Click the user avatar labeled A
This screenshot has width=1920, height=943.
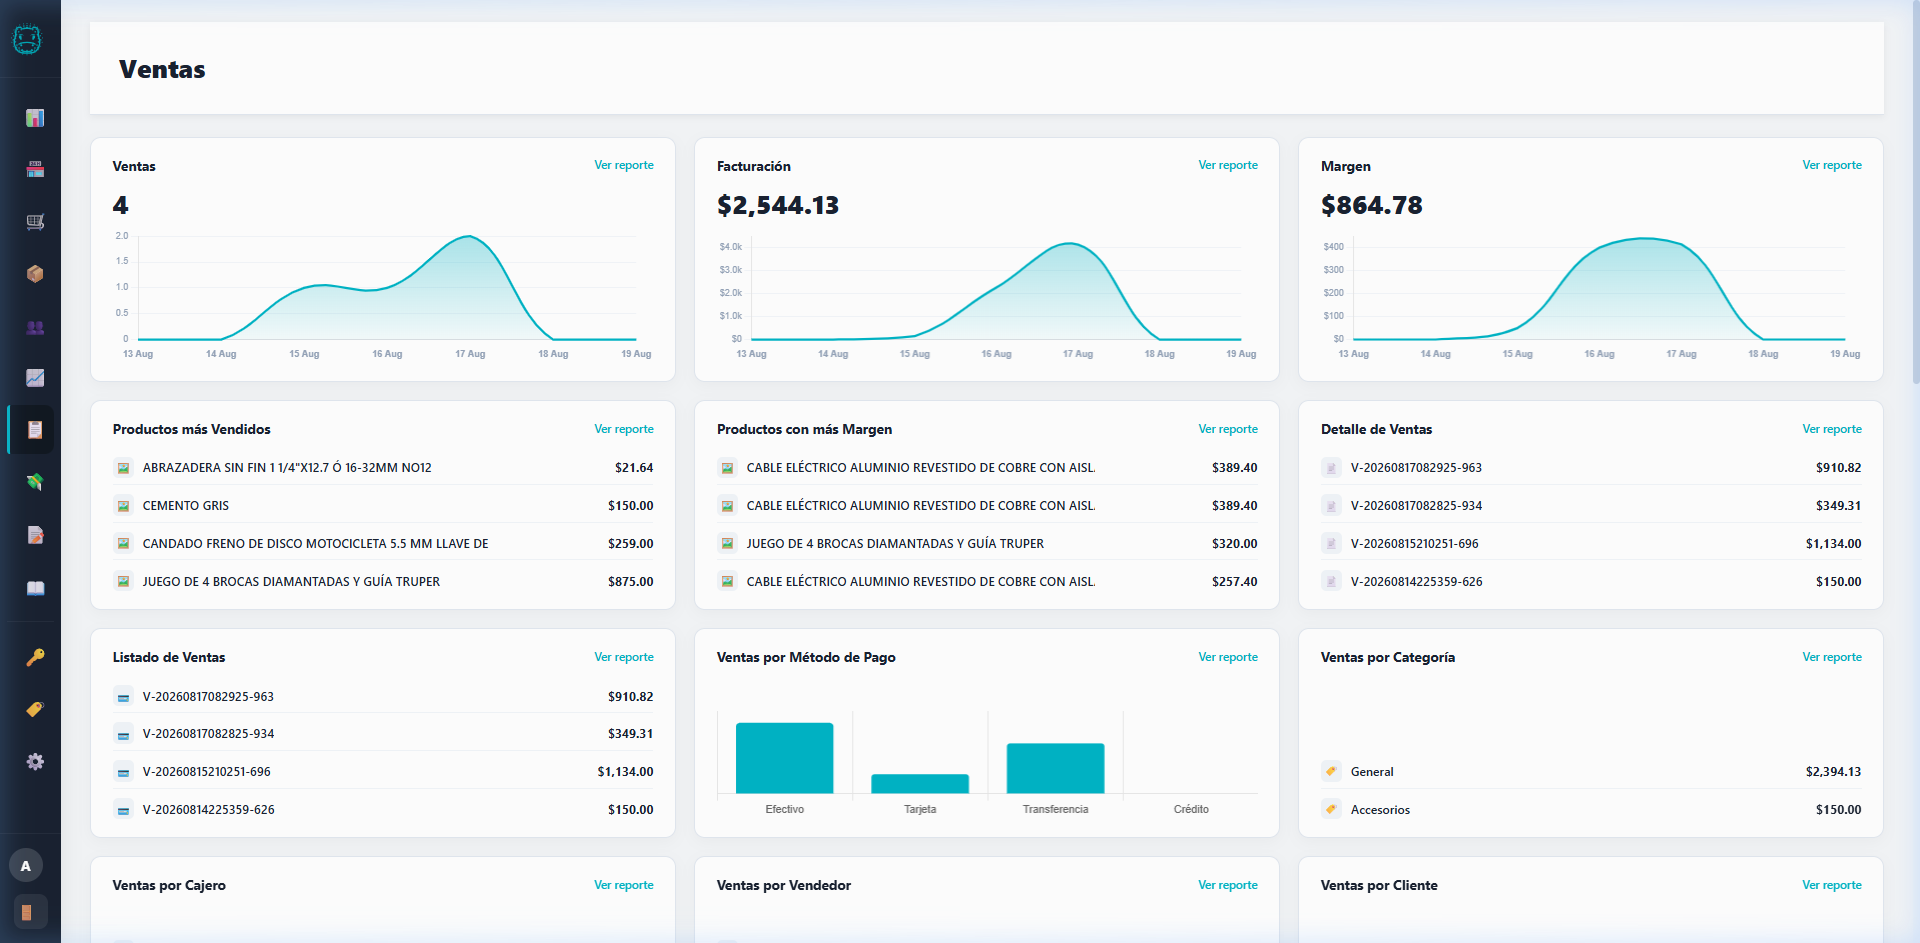26,866
